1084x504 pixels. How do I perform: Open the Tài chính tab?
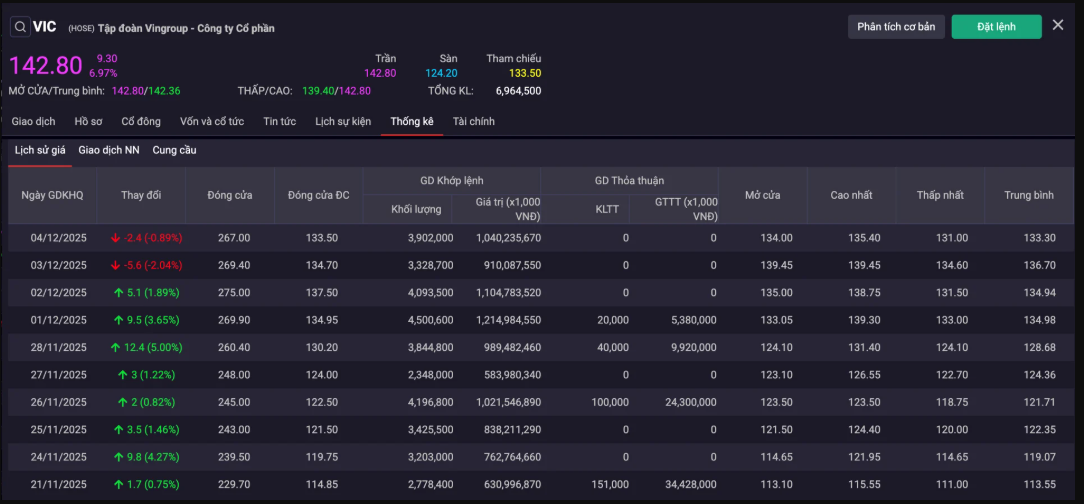[x=473, y=122]
